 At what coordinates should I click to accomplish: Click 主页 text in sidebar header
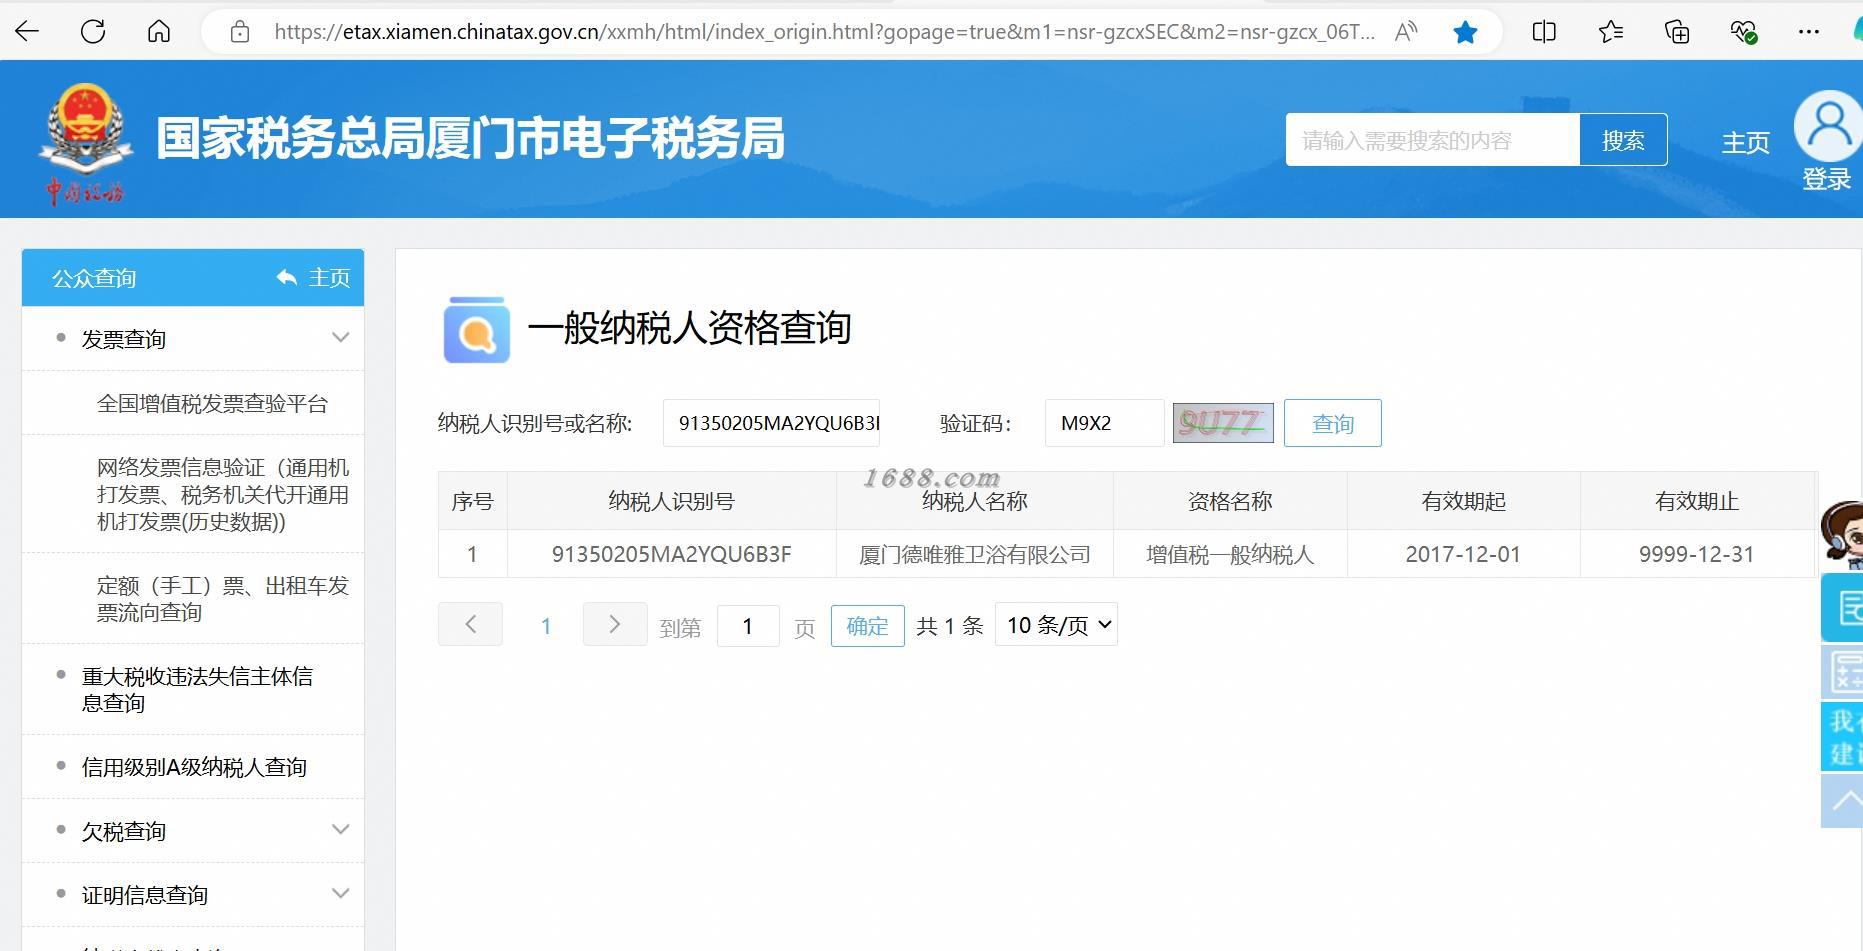pos(329,277)
